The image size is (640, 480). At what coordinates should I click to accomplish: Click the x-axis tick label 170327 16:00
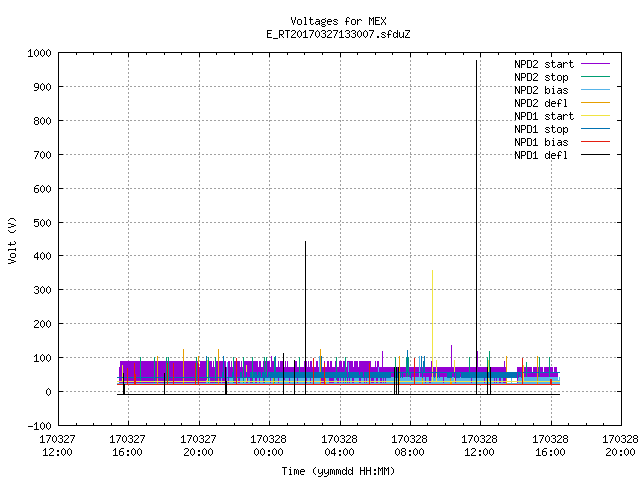coord(128,446)
